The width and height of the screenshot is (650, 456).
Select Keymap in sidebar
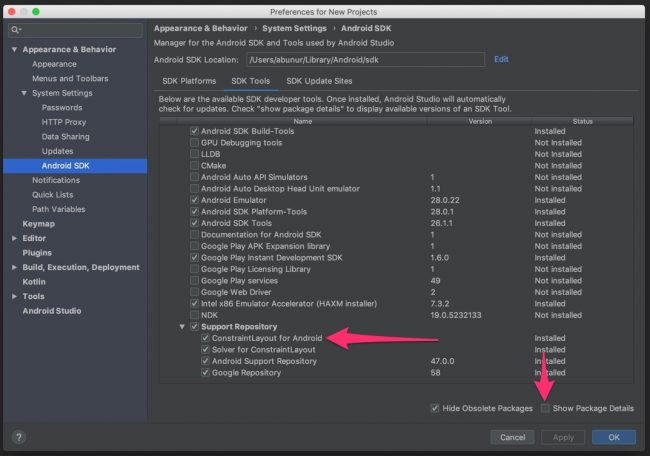click(39, 224)
